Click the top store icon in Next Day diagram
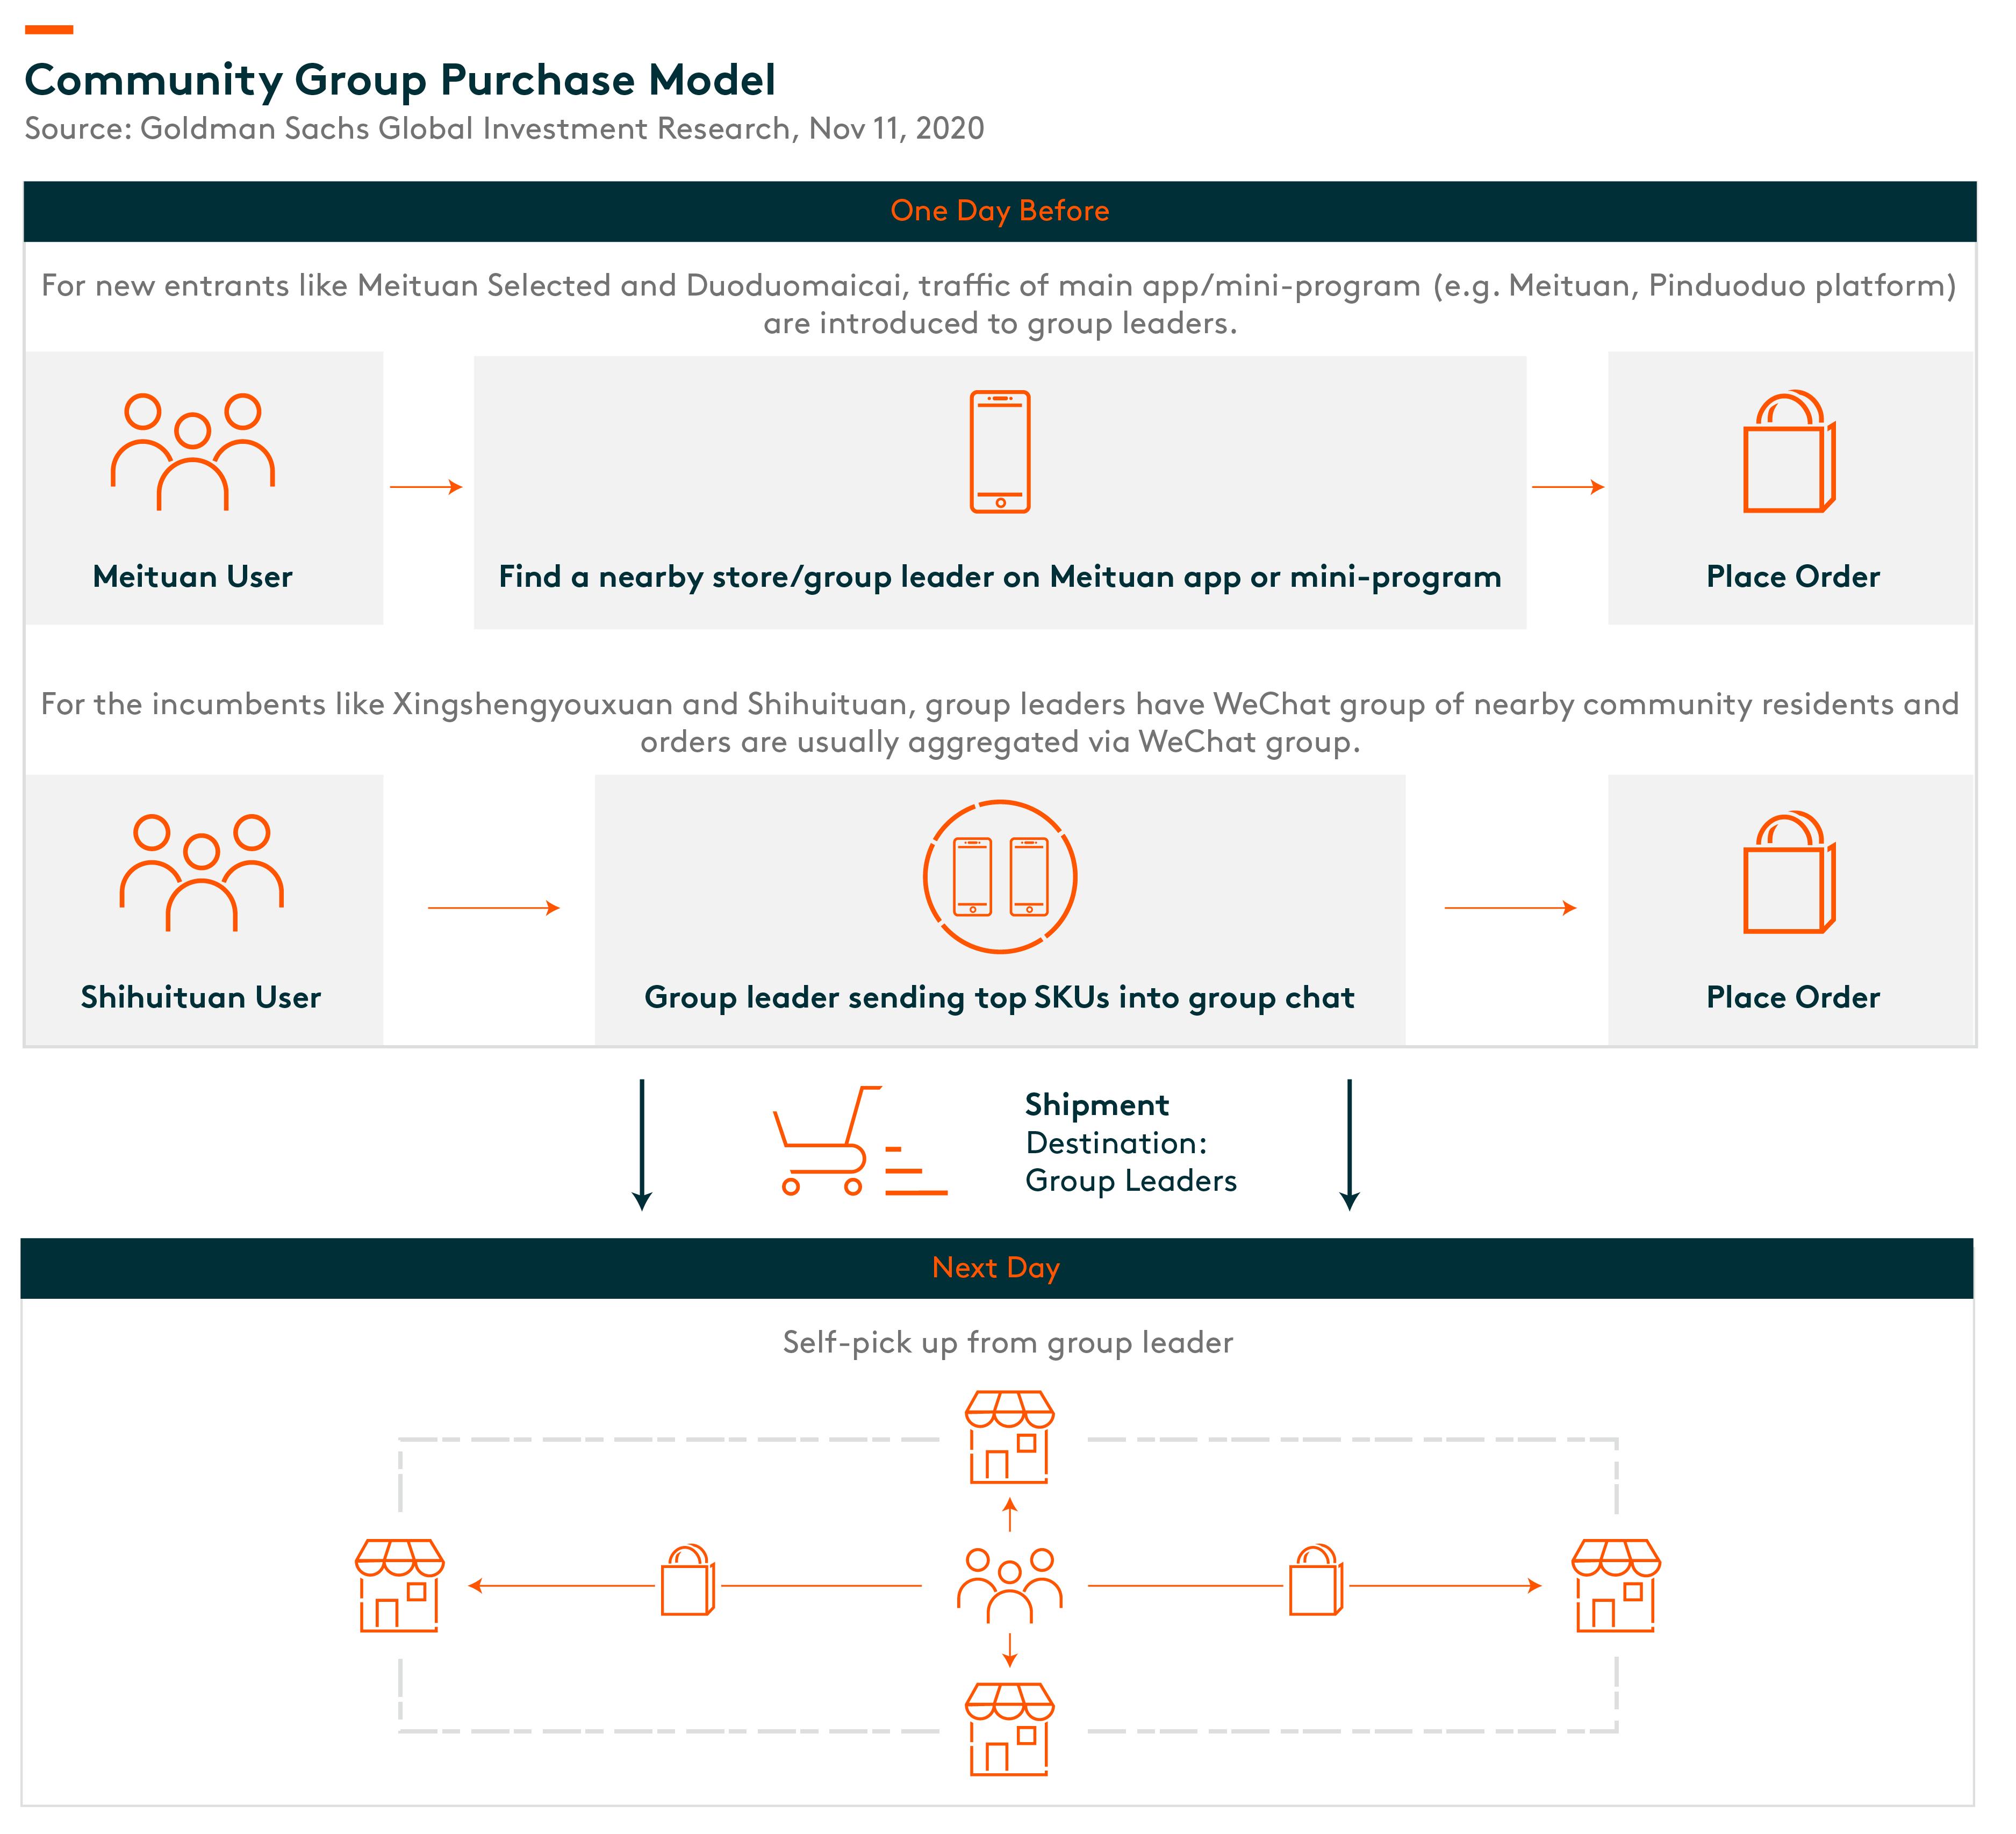 tap(1010, 1437)
